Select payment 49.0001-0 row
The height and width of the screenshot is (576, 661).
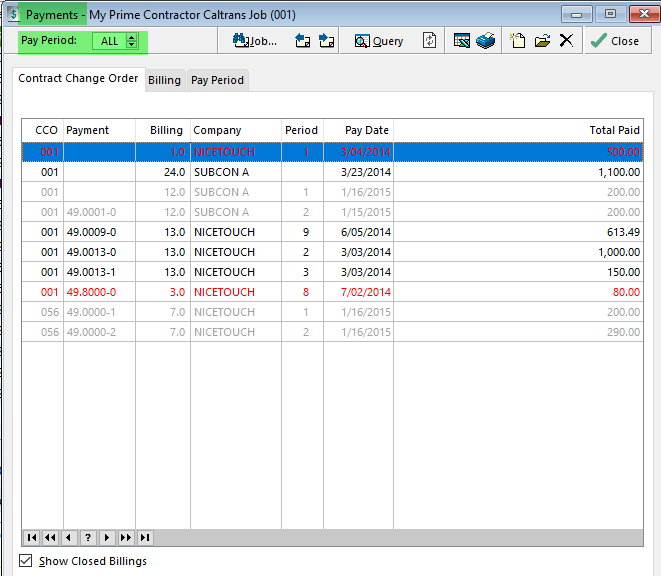point(332,212)
